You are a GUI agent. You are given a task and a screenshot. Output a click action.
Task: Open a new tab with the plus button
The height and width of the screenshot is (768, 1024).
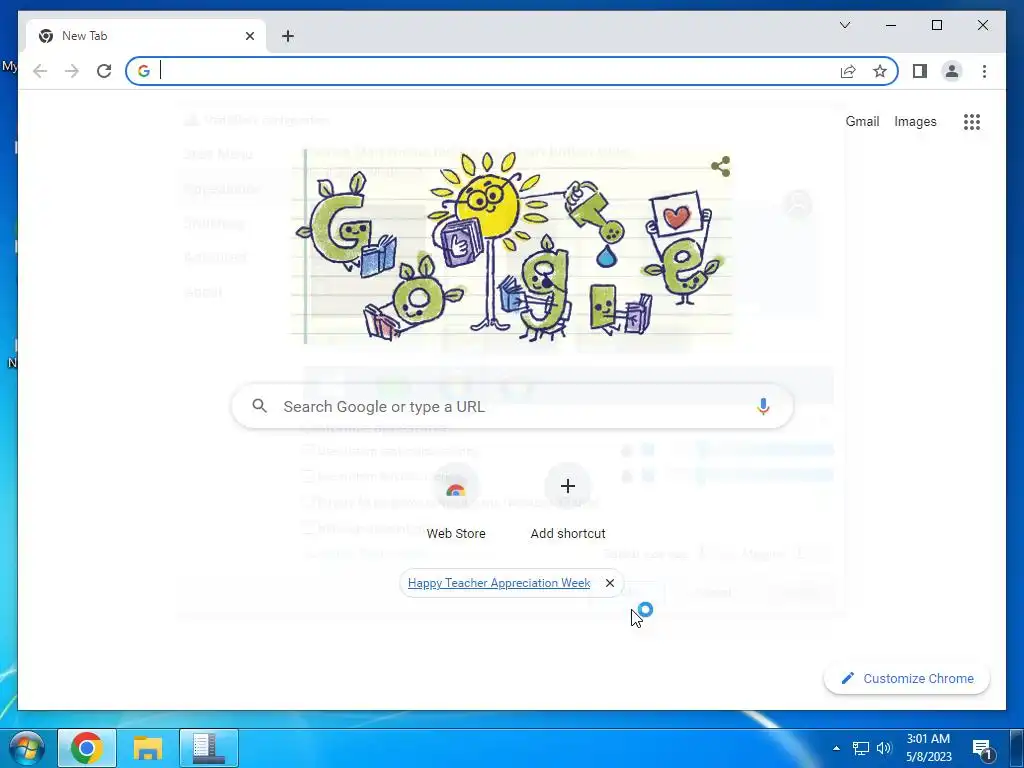pos(287,36)
